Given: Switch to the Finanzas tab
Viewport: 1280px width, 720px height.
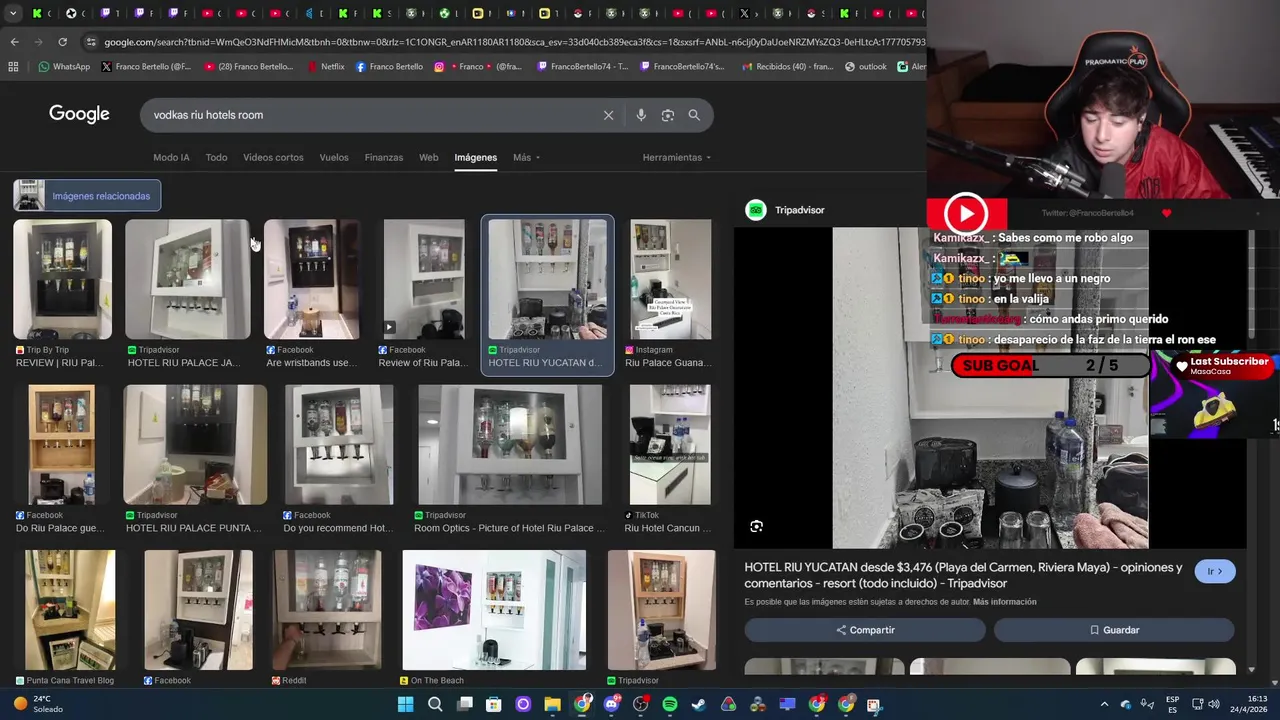Looking at the screenshot, I should [x=384, y=157].
